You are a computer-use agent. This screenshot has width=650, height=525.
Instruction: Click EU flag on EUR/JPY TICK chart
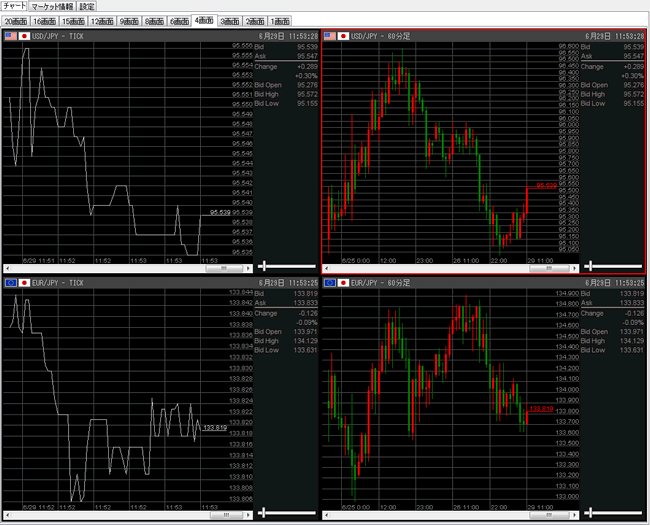tap(10, 283)
